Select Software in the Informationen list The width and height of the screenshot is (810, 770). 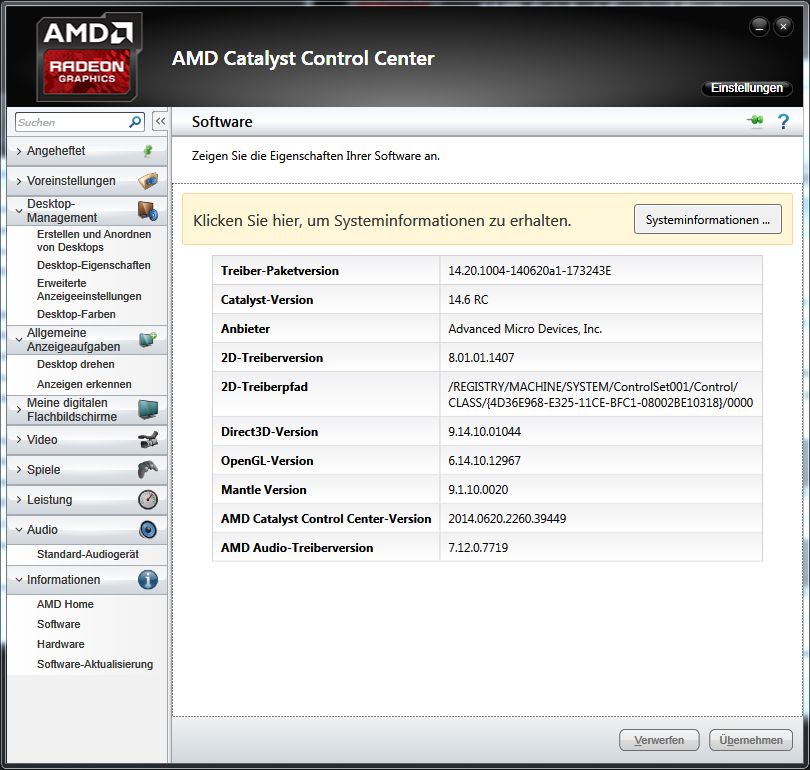[x=58, y=624]
